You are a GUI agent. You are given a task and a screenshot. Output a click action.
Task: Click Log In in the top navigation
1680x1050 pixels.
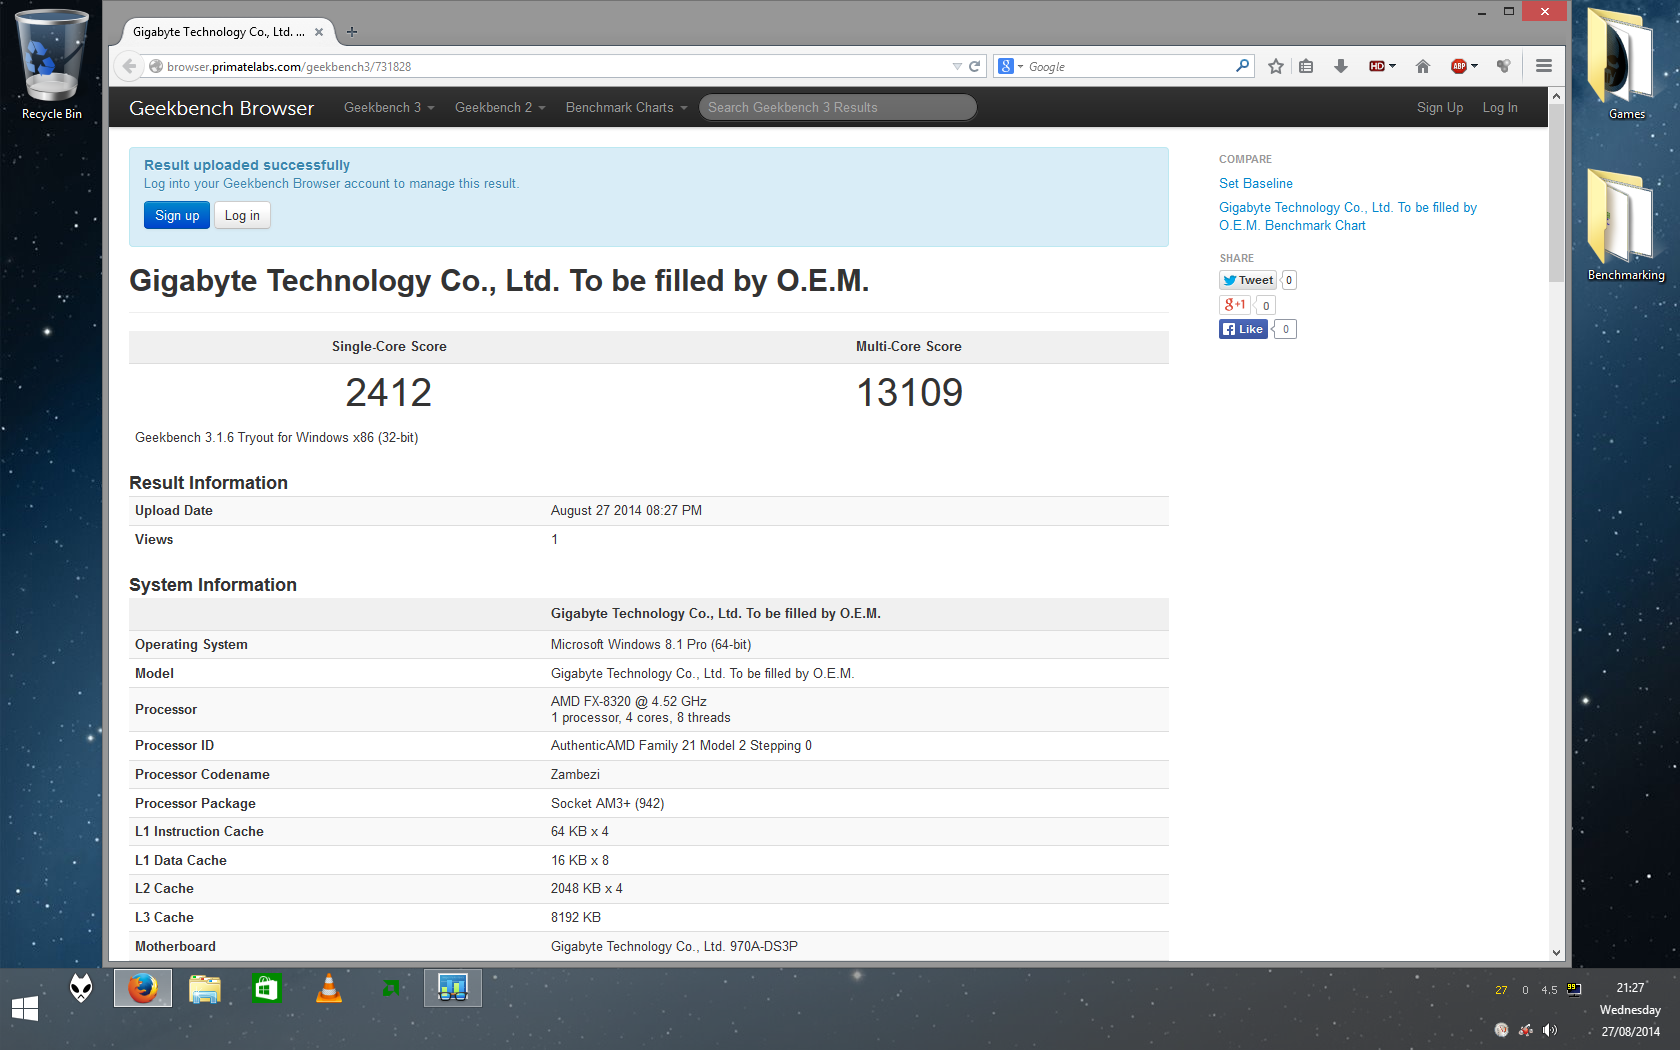click(1499, 107)
